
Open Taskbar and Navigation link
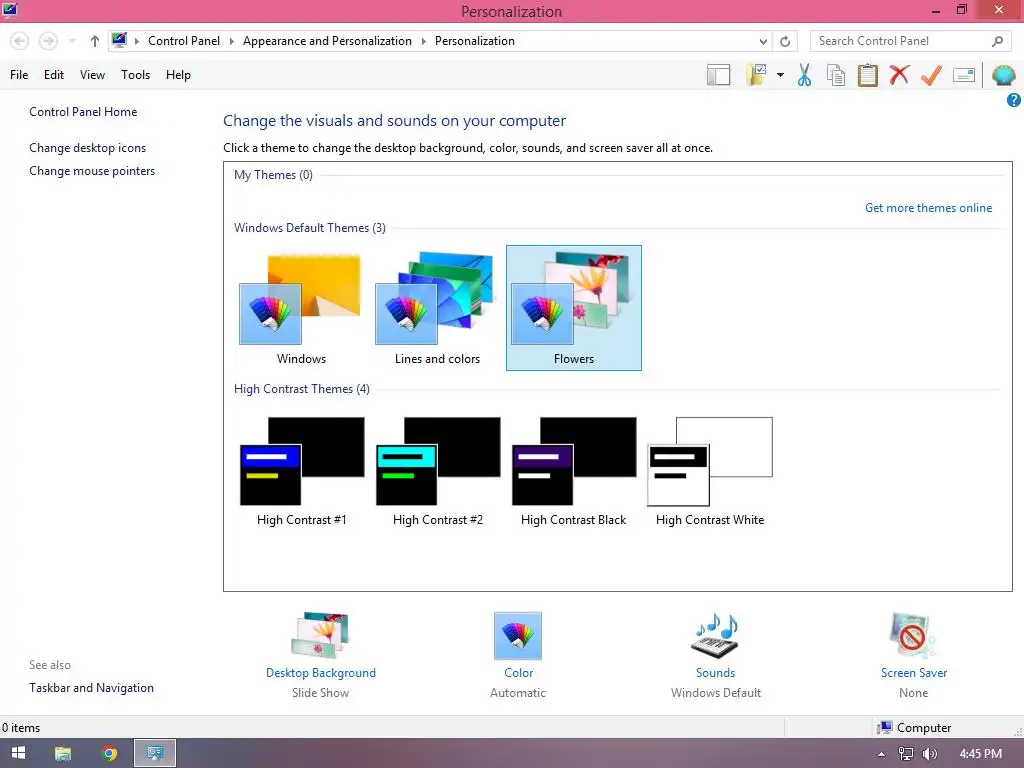[x=91, y=688]
